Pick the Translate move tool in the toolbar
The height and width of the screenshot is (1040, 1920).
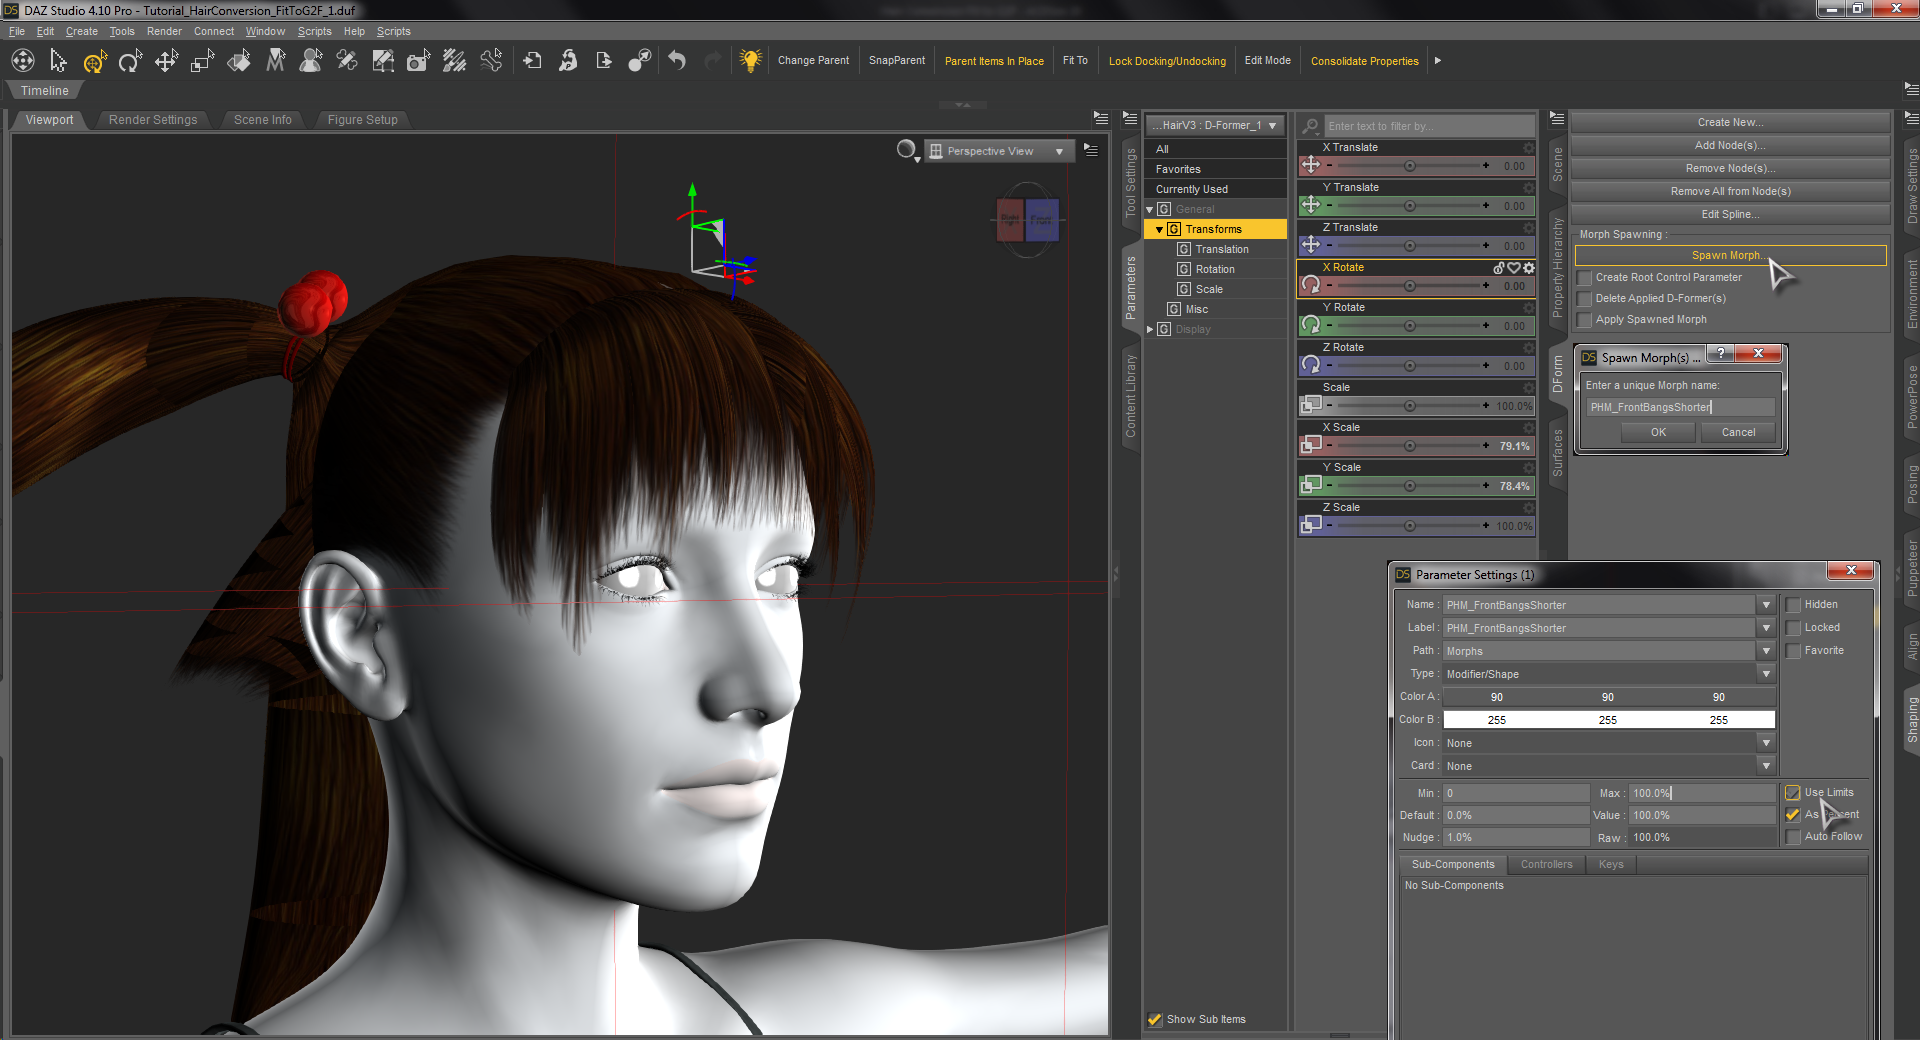pyautogui.click(x=166, y=61)
